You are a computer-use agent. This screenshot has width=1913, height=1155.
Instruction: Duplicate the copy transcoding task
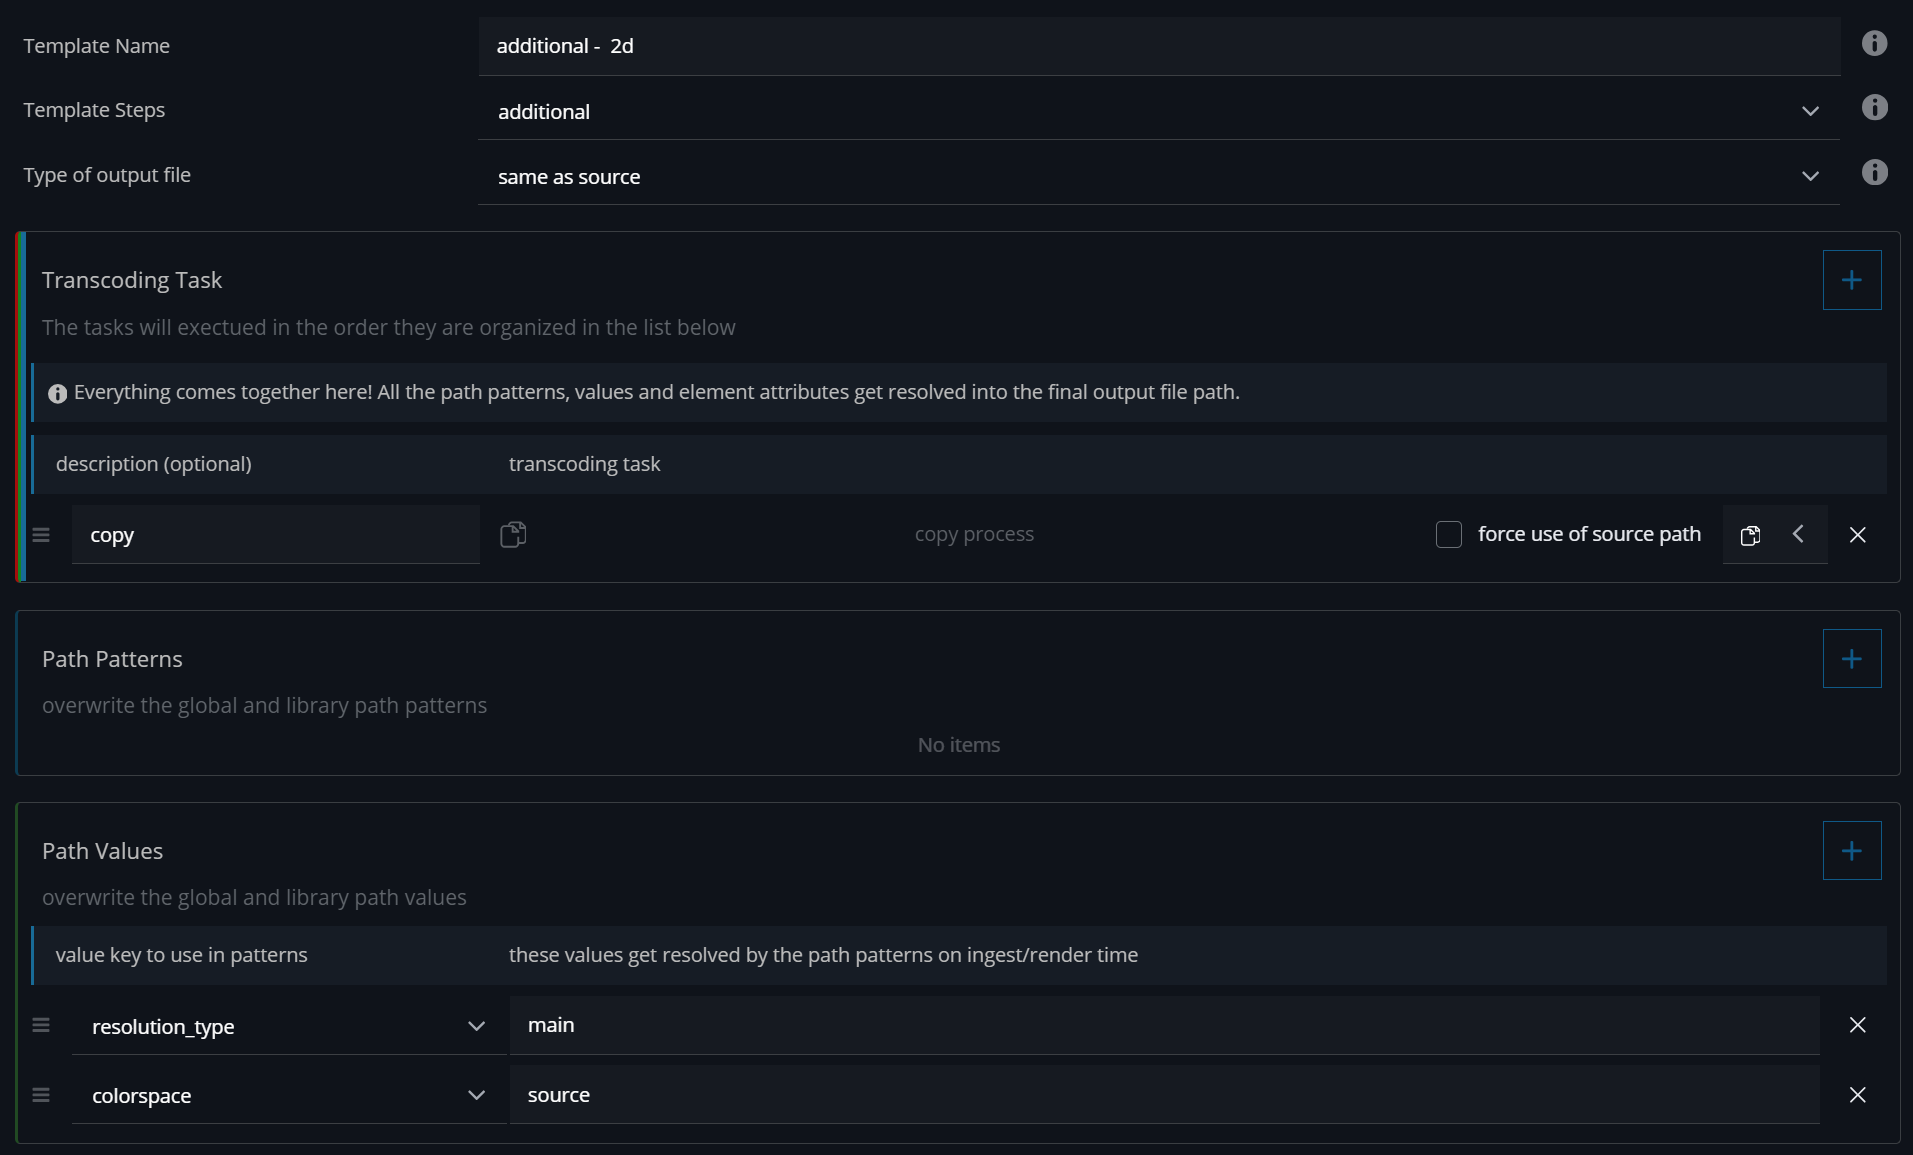pyautogui.click(x=1750, y=535)
